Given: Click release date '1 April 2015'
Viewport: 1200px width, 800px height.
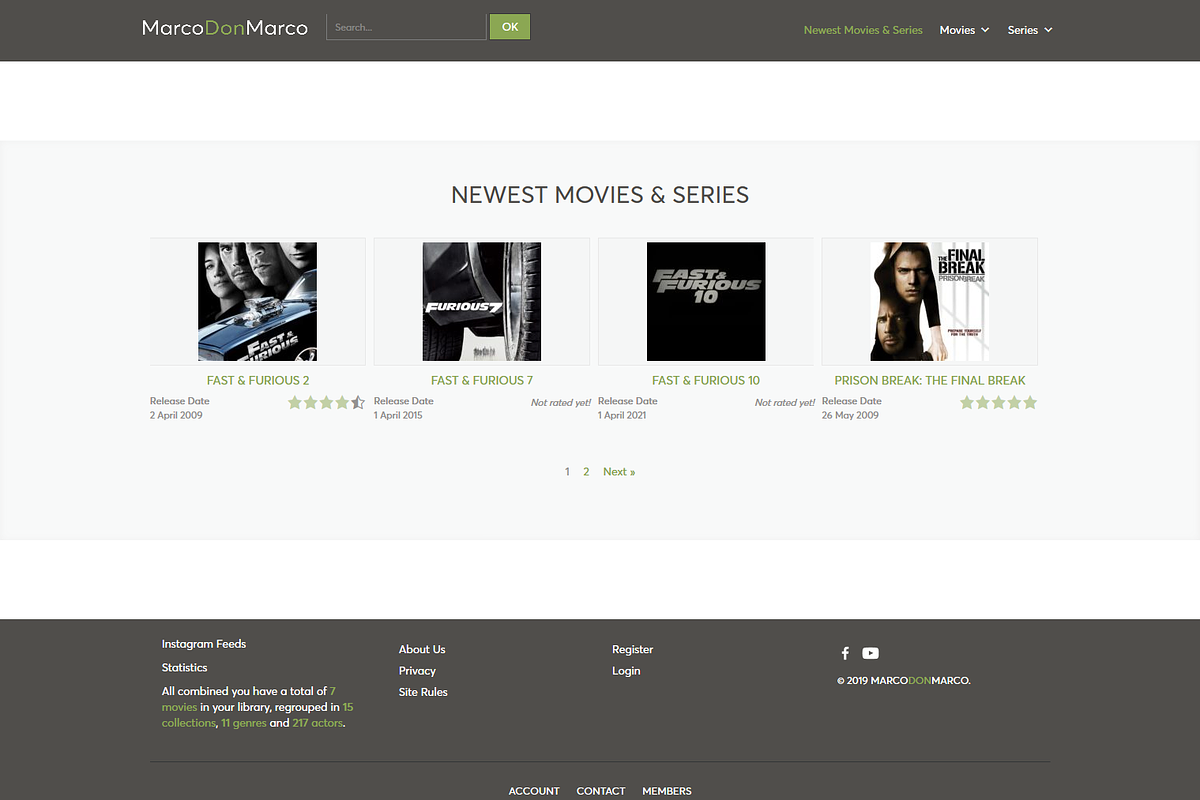Looking at the screenshot, I should [398, 415].
